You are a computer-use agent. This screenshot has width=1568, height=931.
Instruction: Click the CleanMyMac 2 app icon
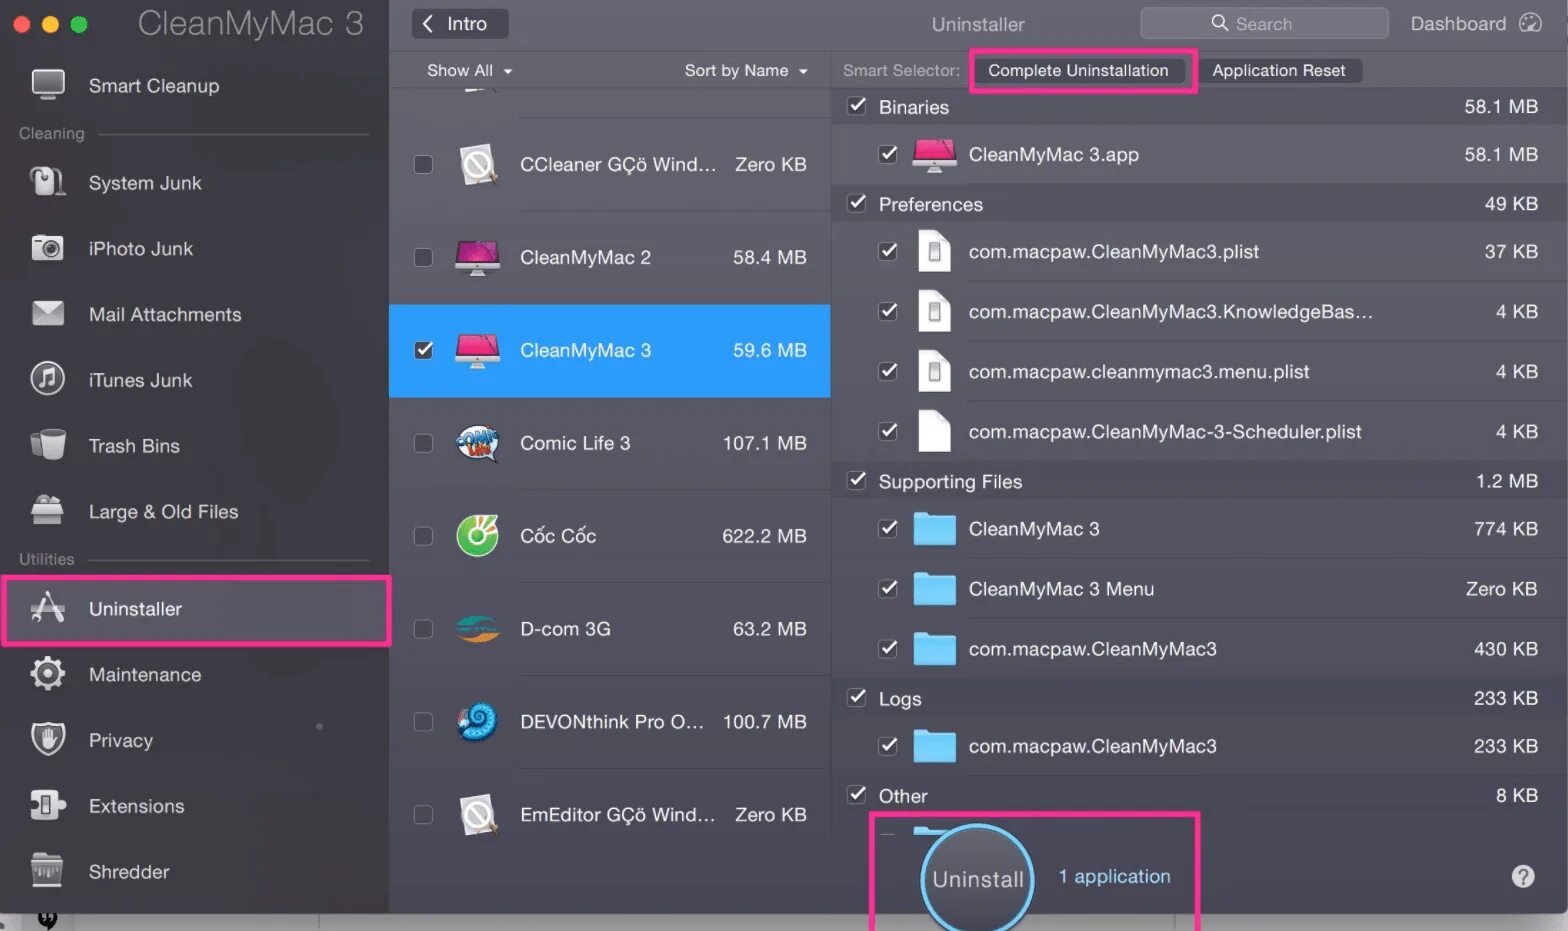[478, 257]
